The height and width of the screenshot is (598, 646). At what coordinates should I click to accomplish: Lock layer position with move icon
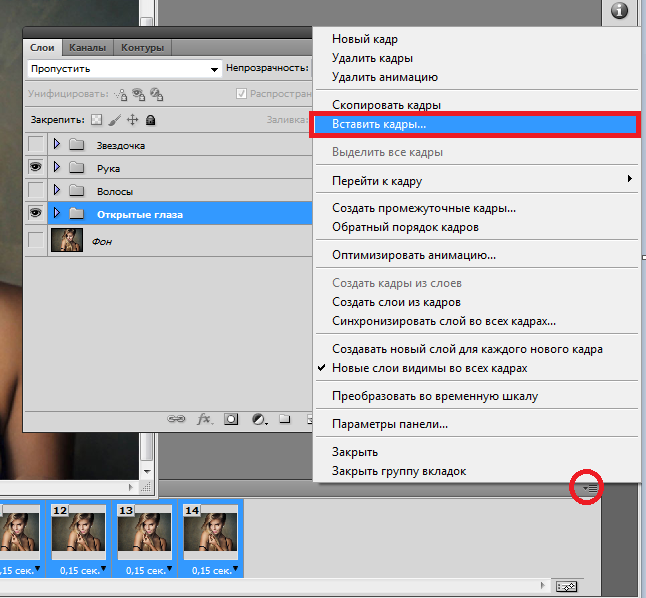132,120
